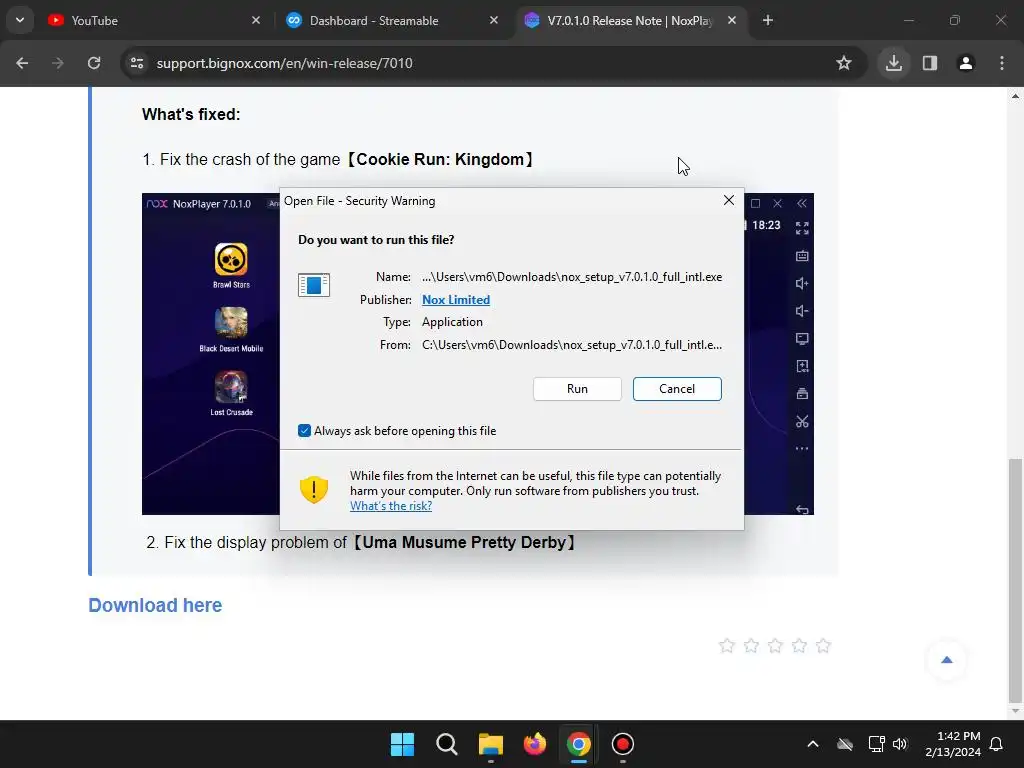The width and height of the screenshot is (1024, 768).
Task: Bookmark this page with the star icon
Action: pos(844,63)
